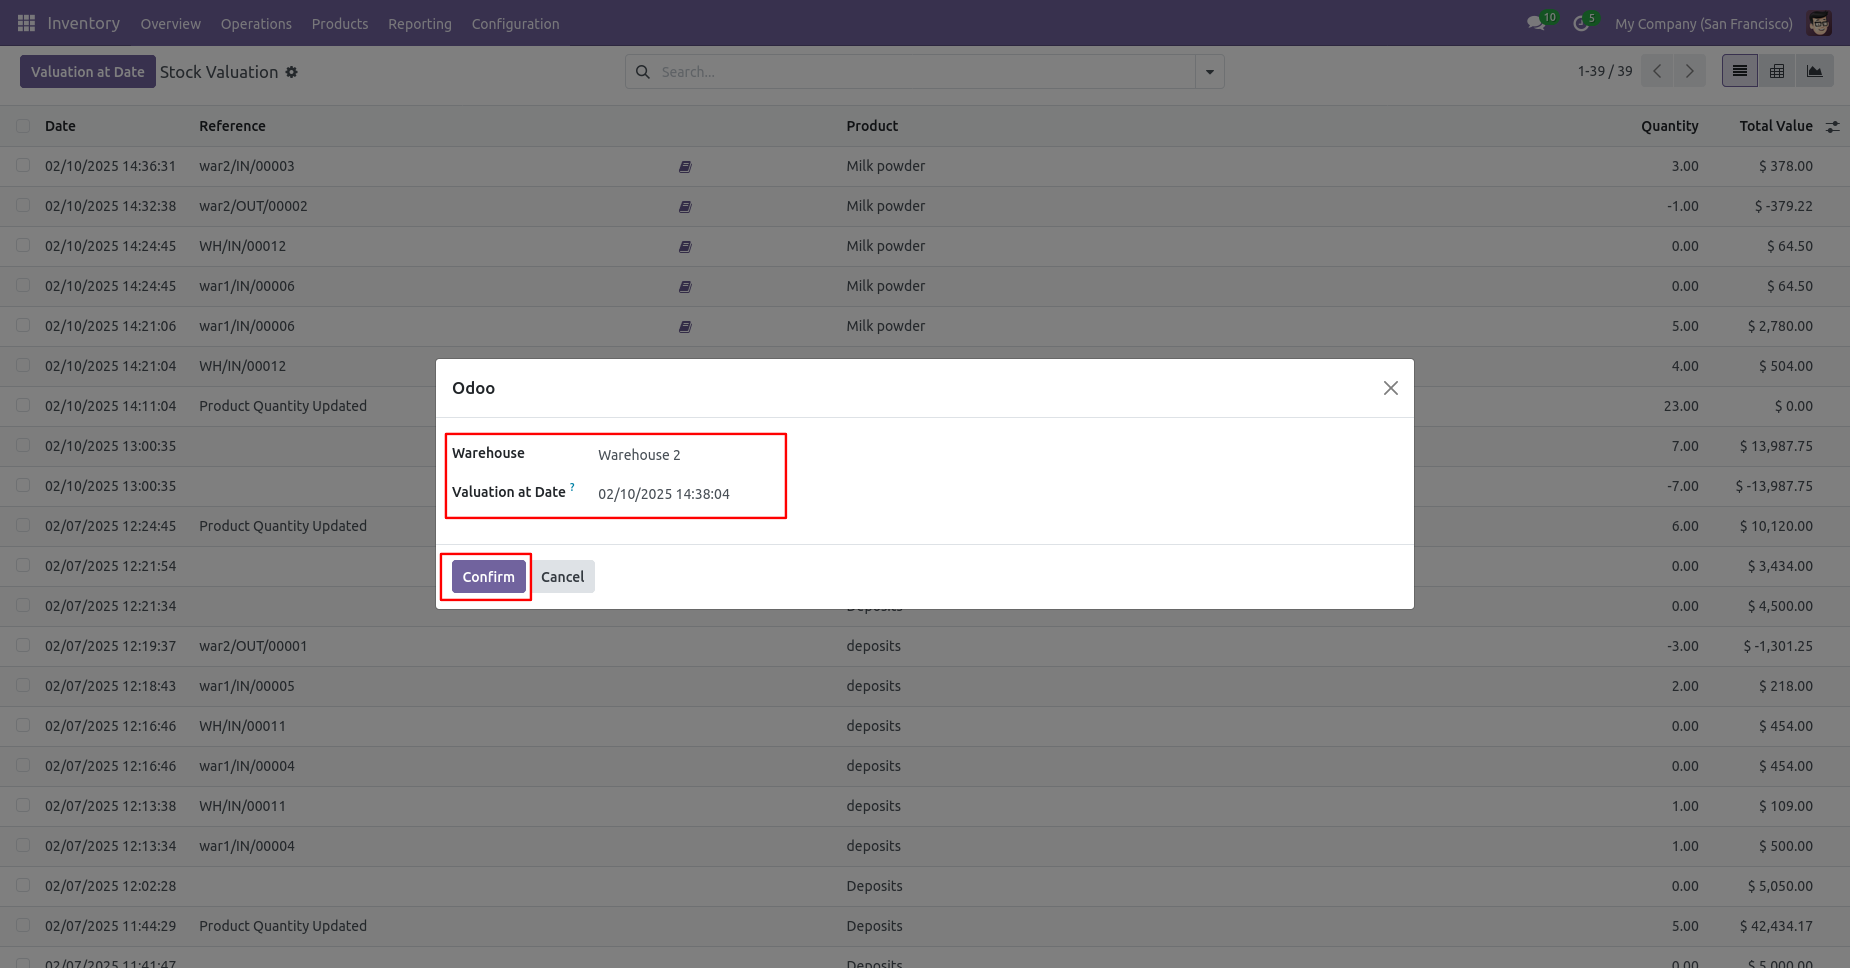Open the Reporting menu
Viewport: 1850px width, 968px height.
pos(420,24)
